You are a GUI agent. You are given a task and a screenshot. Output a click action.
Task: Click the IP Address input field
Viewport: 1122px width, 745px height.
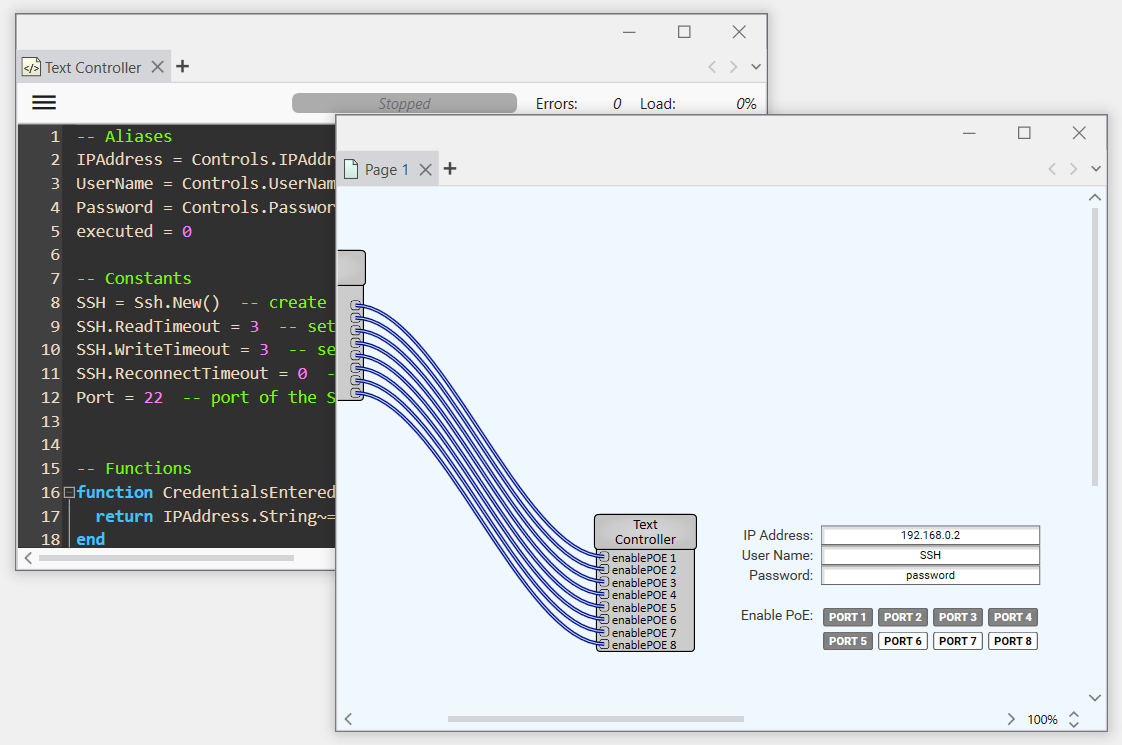(x=930, y=535)
